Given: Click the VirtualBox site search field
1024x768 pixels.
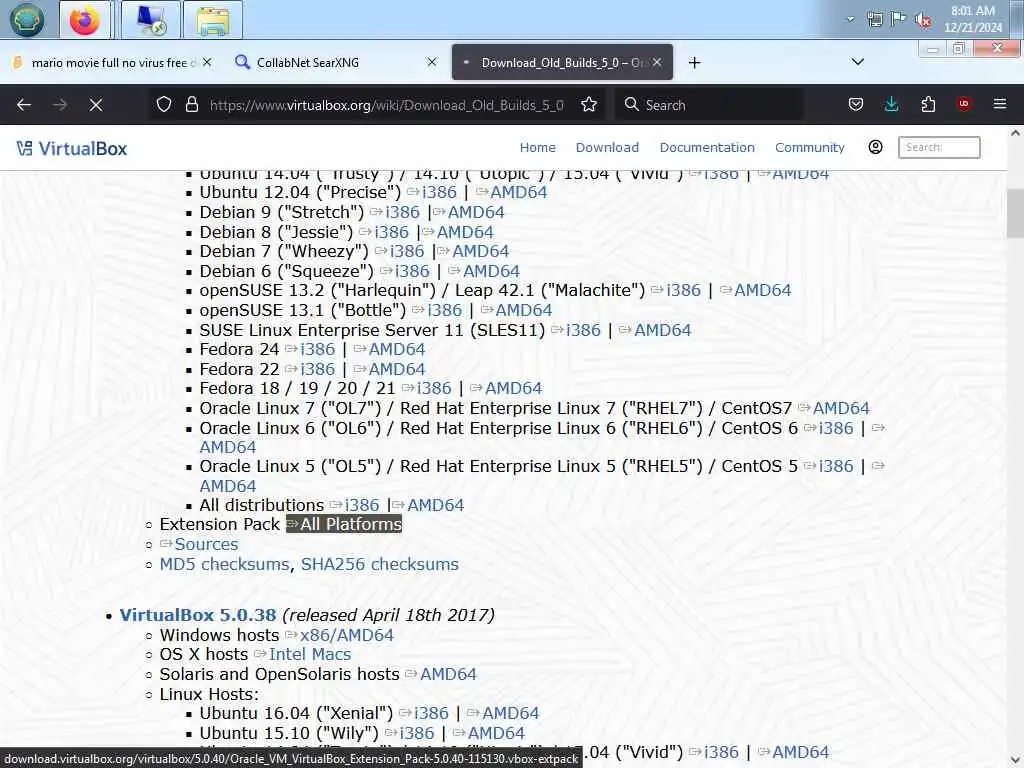Looking at the screenshot, I should pyautogui.click(x=939, y=147).
